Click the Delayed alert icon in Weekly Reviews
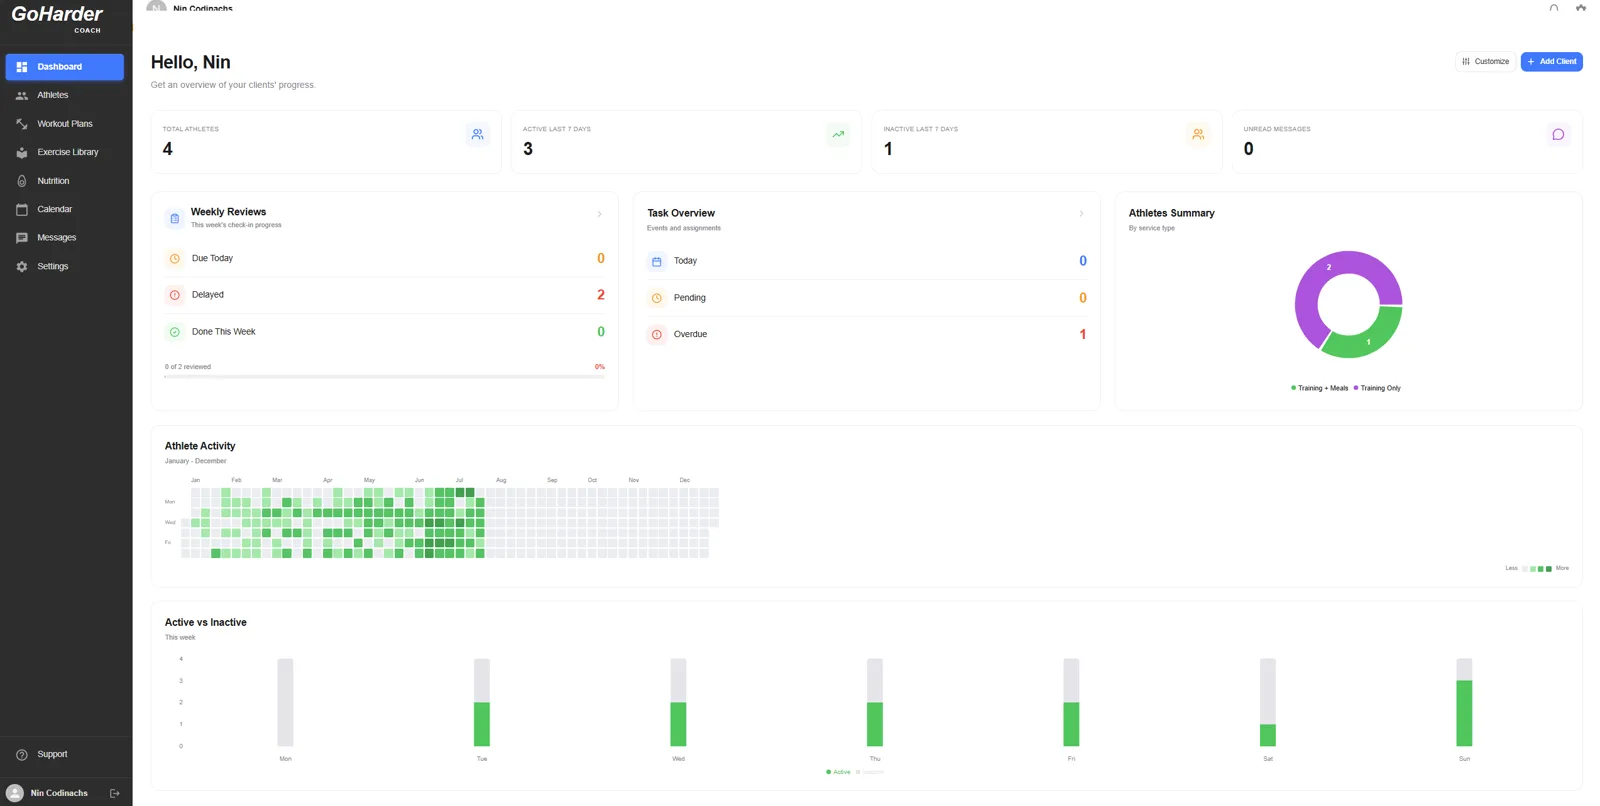 (175, 295)
